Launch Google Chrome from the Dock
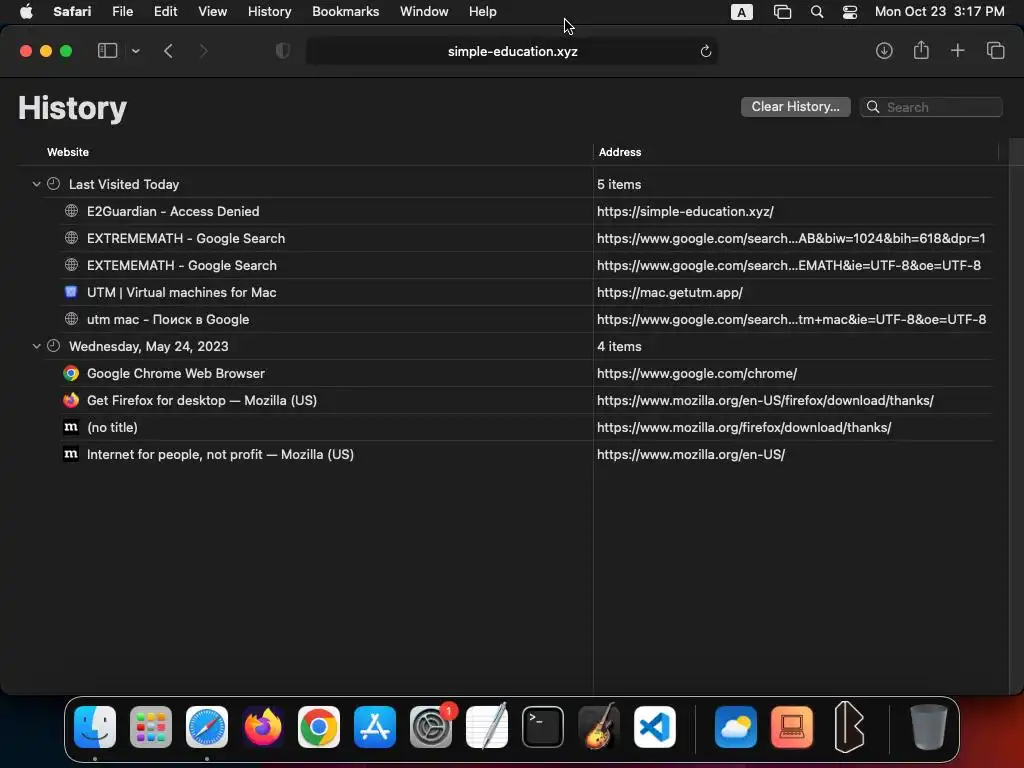1024x768 pixels. [x=319, y=727]
